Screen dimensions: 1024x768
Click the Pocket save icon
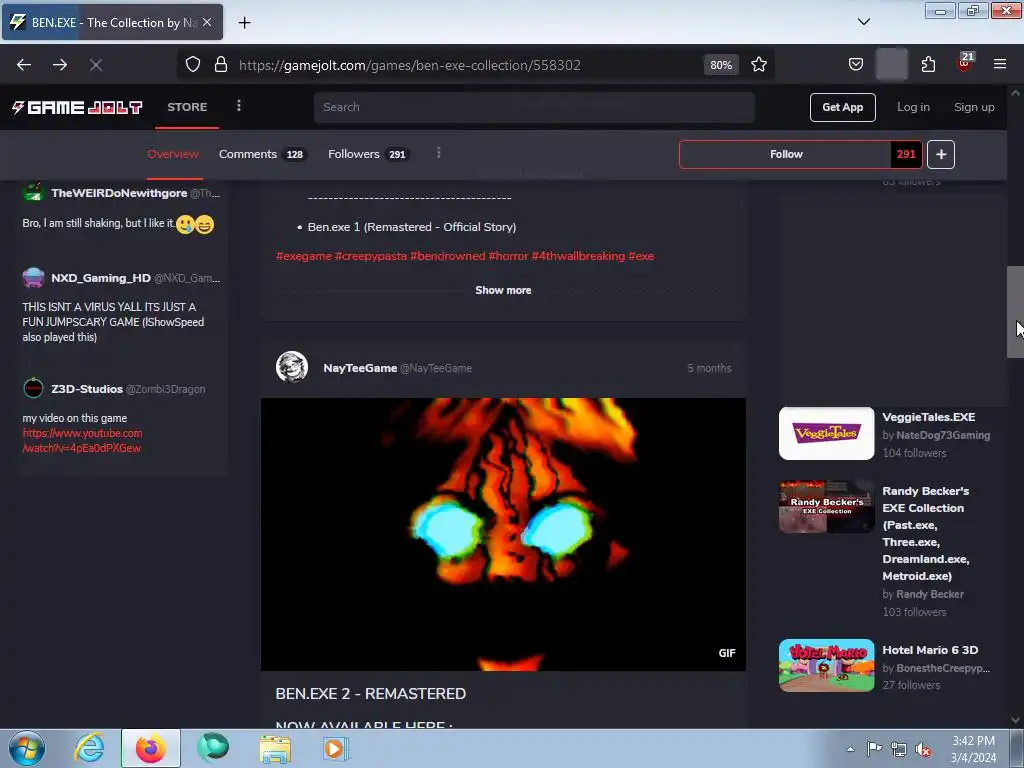[856, 65]
